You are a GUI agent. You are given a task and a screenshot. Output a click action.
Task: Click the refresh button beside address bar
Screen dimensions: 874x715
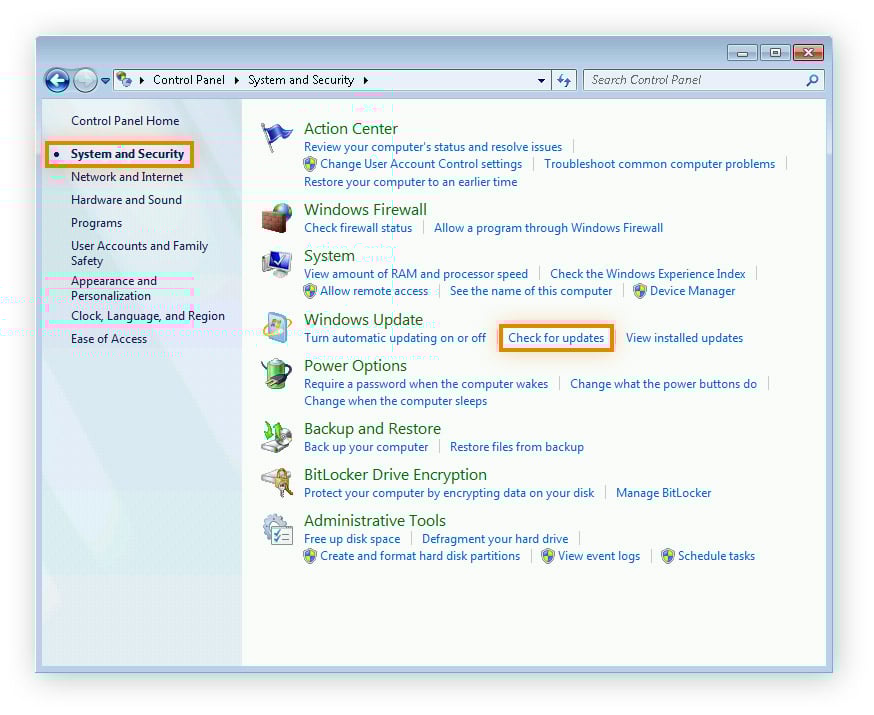click(x=564, y=80)
